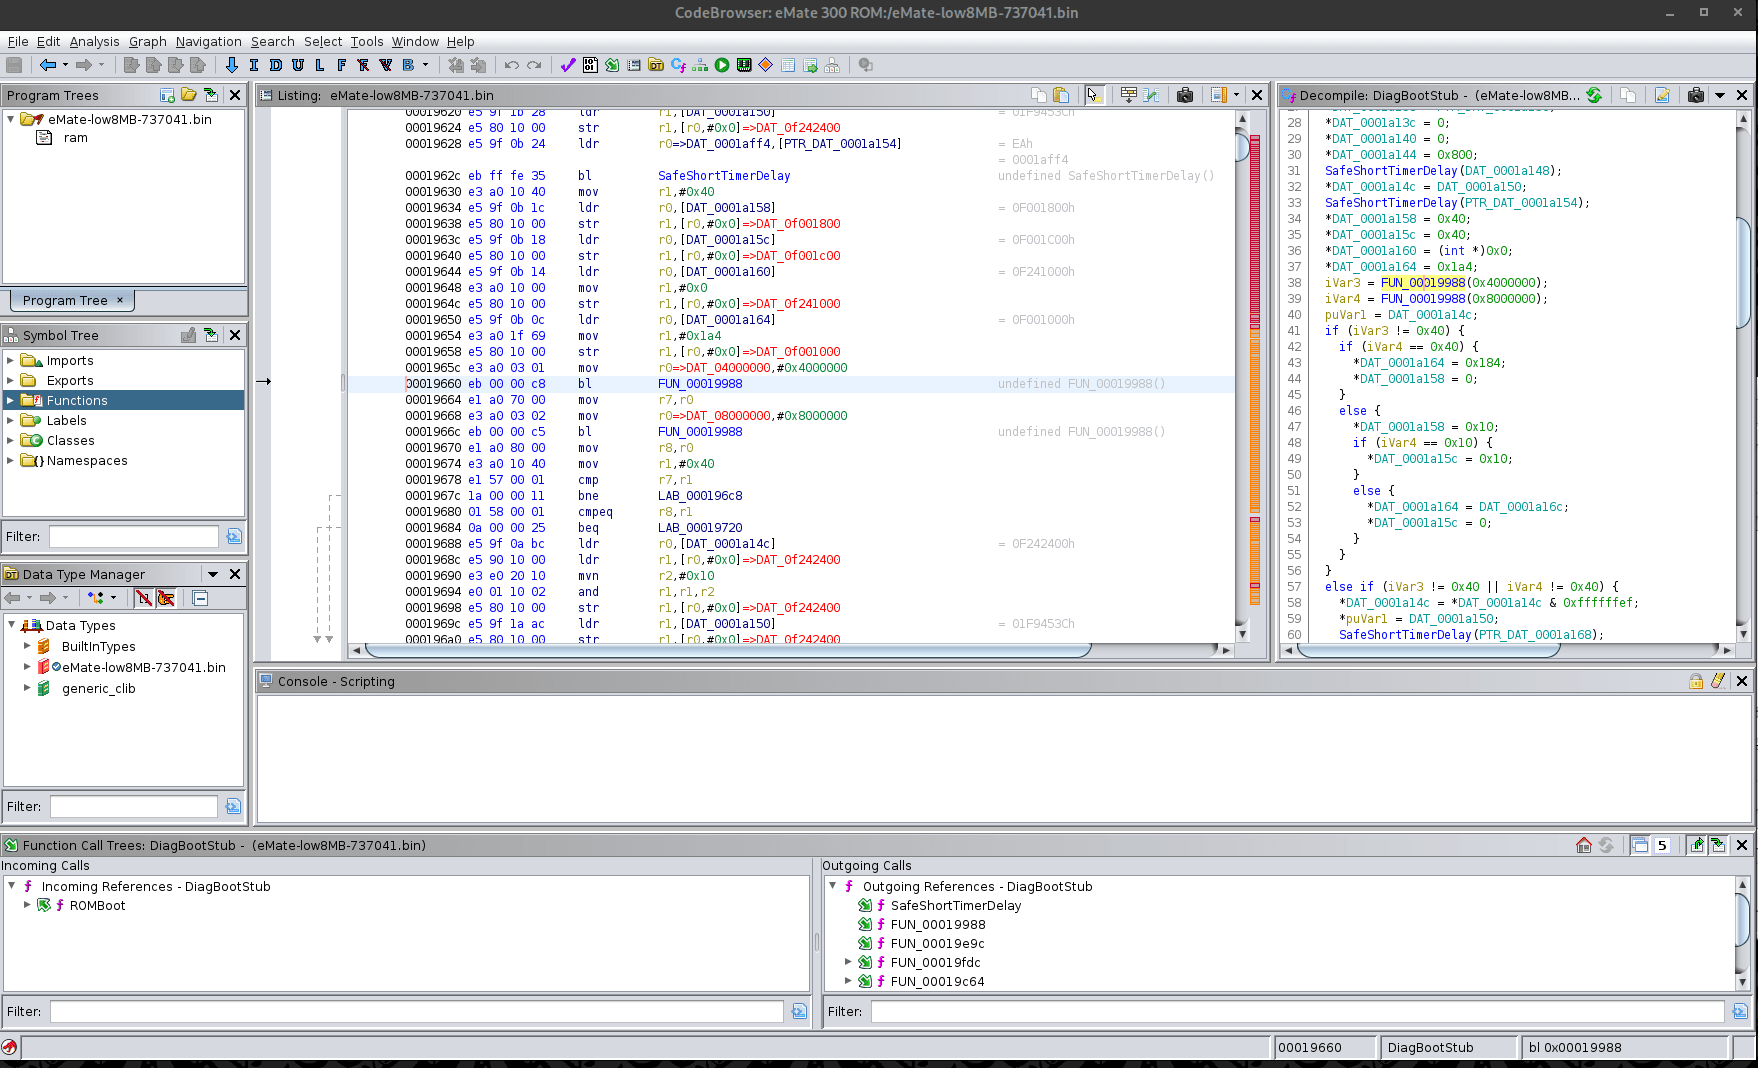
Task: Open the Analysis menu
Action: [x=94, y=41]
